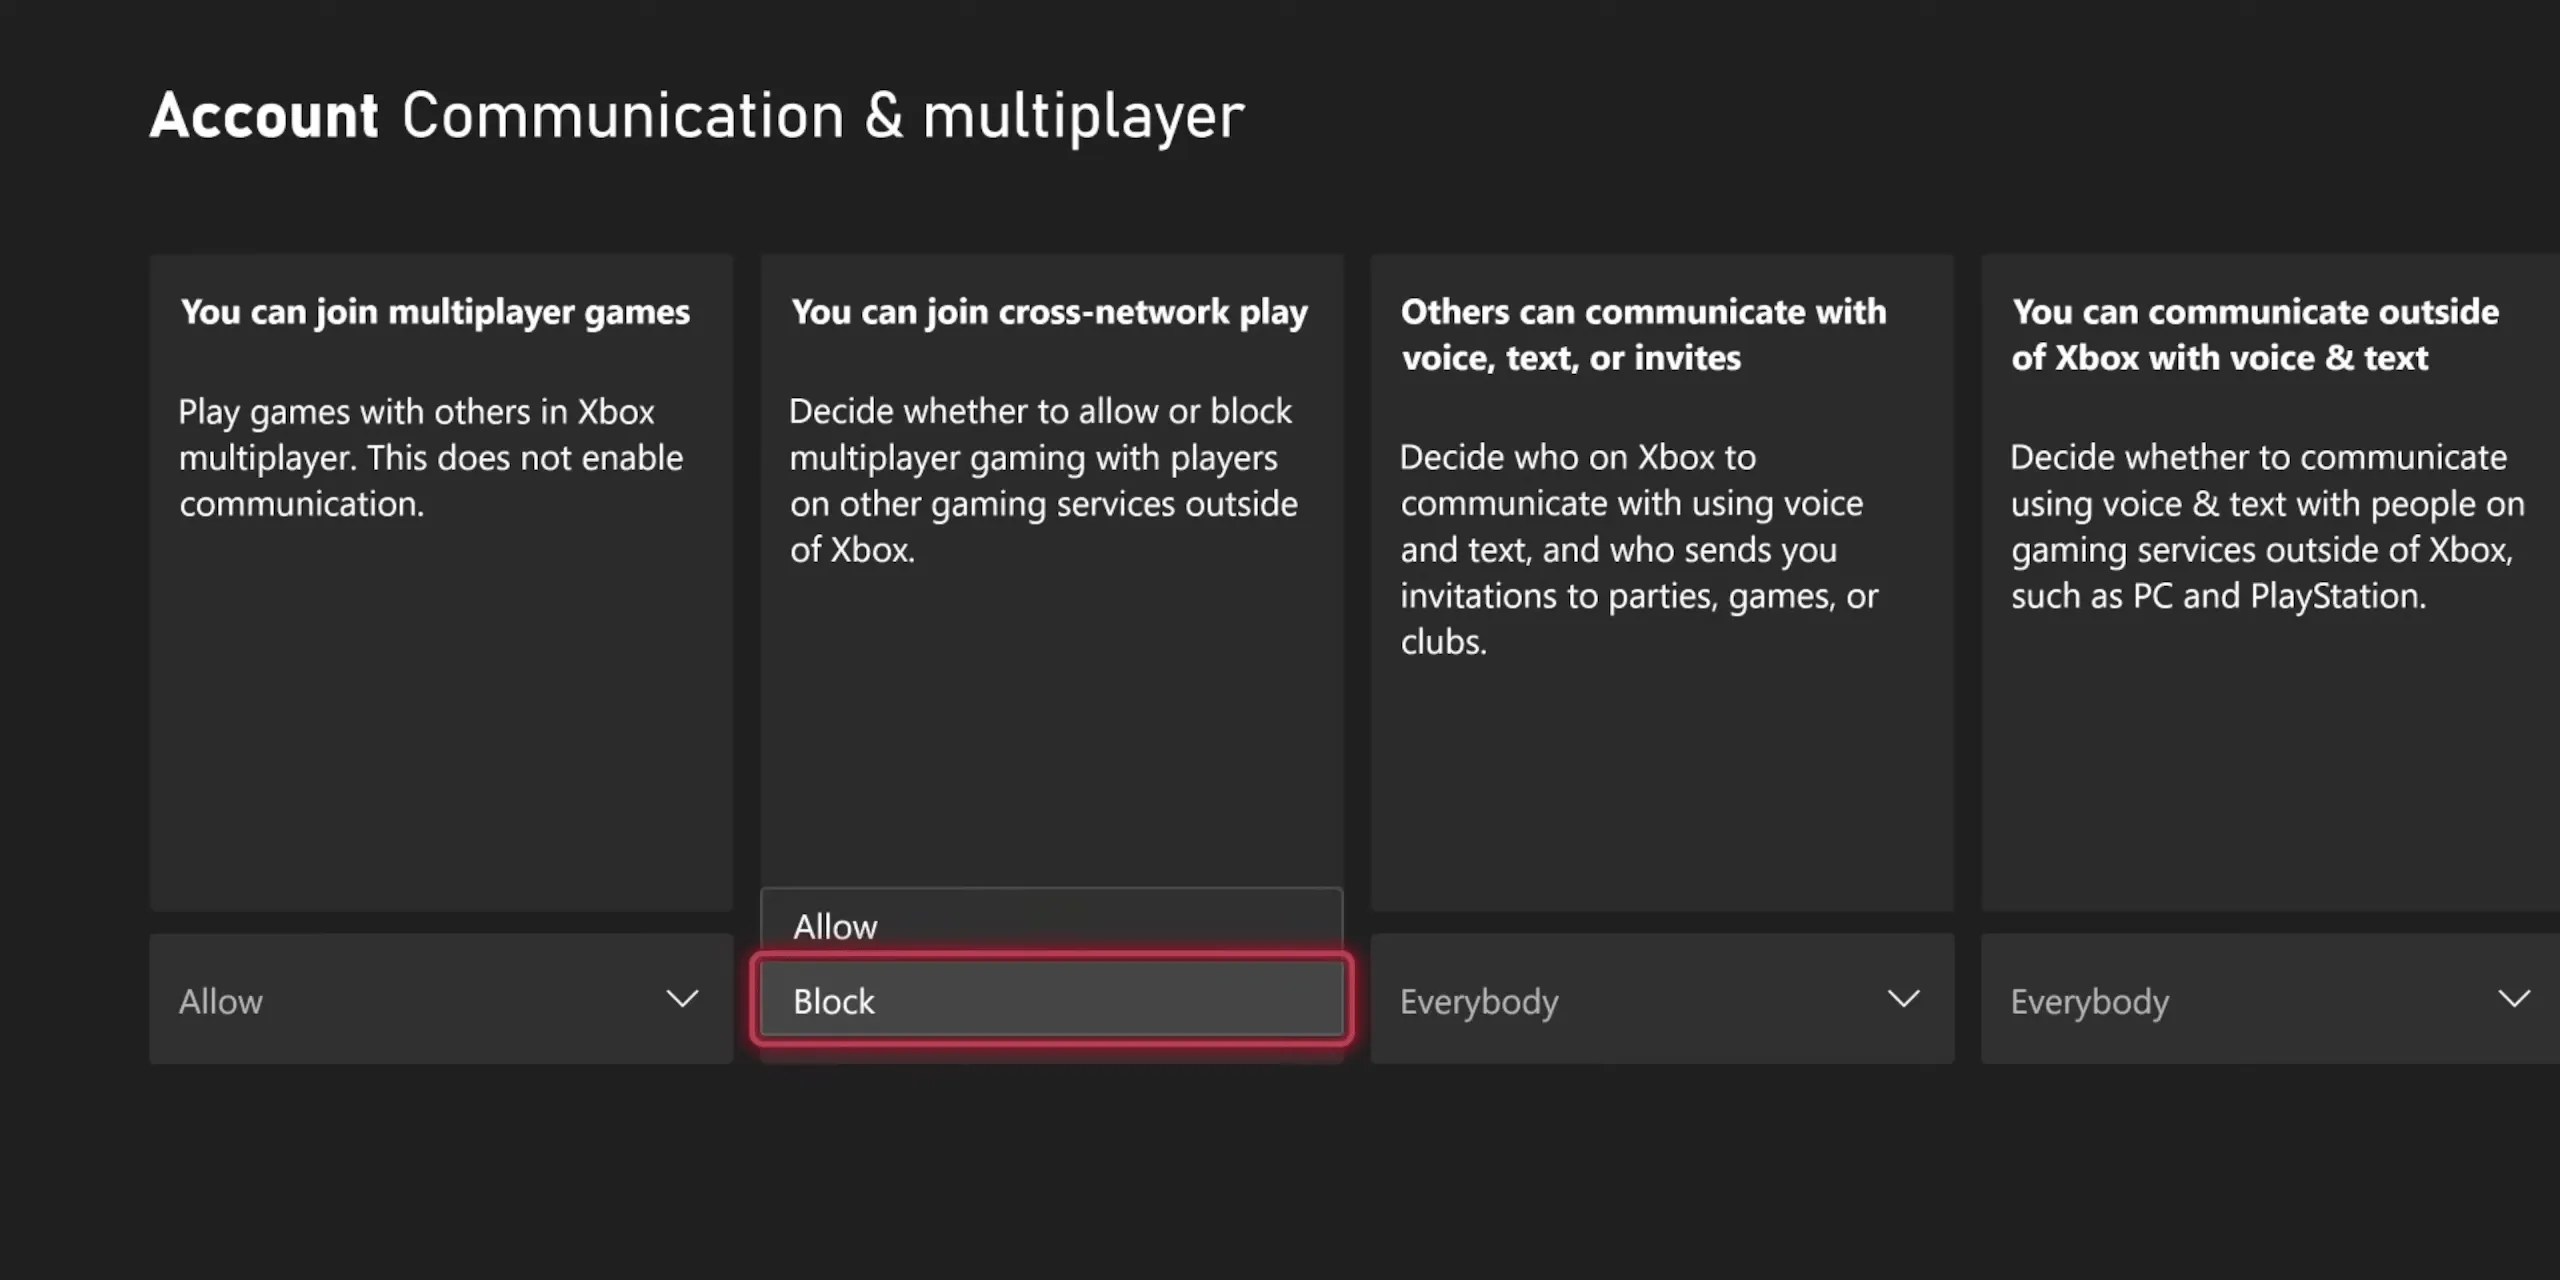This screenshot has width=2560, height=1280.
Task: Choose Allow option in open dropdown list
Action: (x=1050, y=926)
